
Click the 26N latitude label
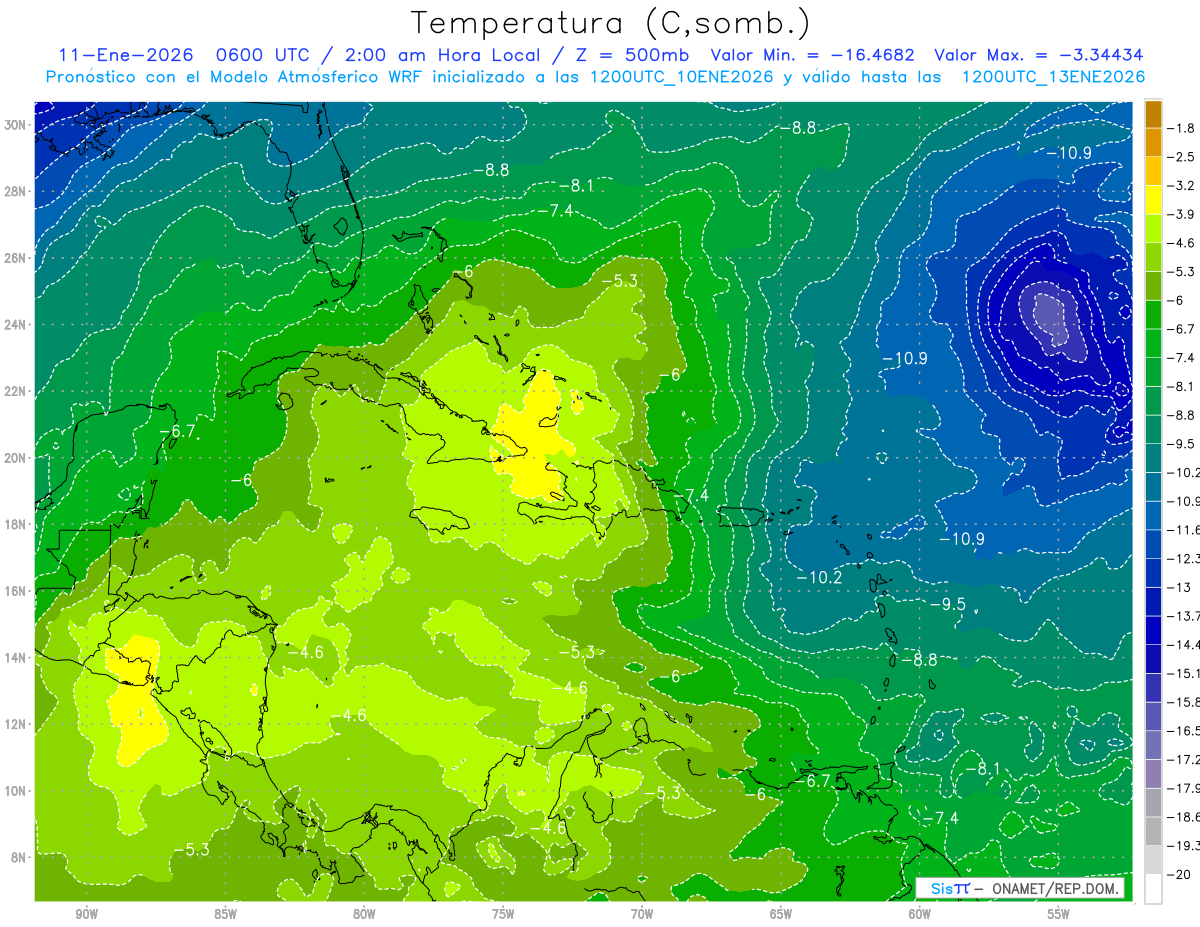tap(16, 258)
